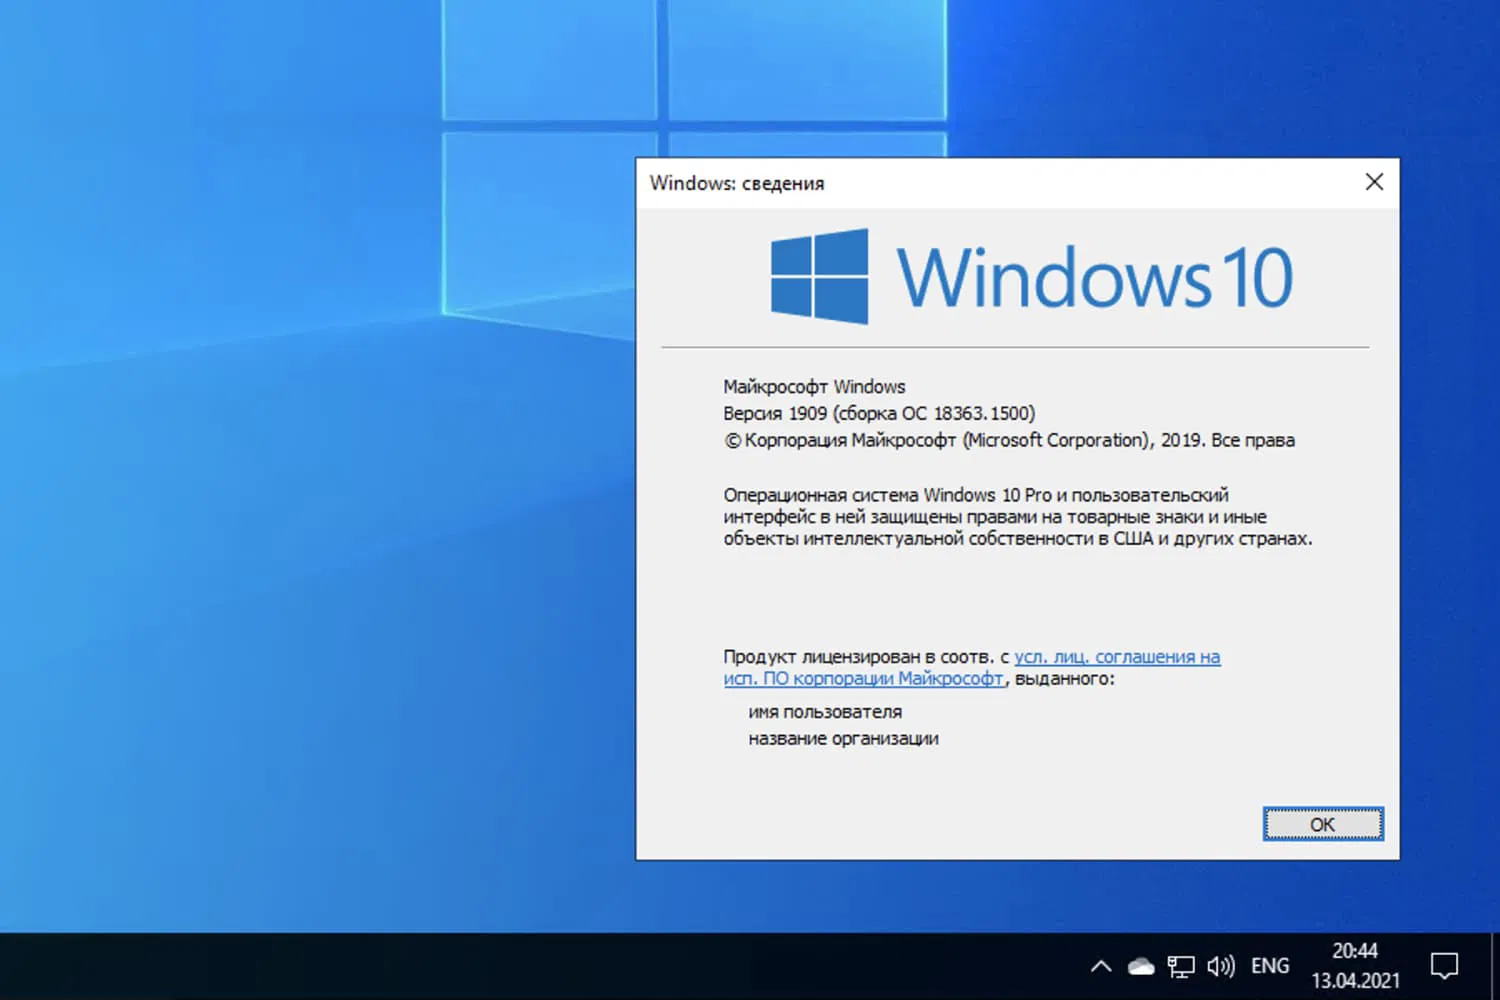1500x1000 pixels.
Task: Expand hidden icons with the taskbar chevron
Action: pyautogui.click(x=1100, y=966)
